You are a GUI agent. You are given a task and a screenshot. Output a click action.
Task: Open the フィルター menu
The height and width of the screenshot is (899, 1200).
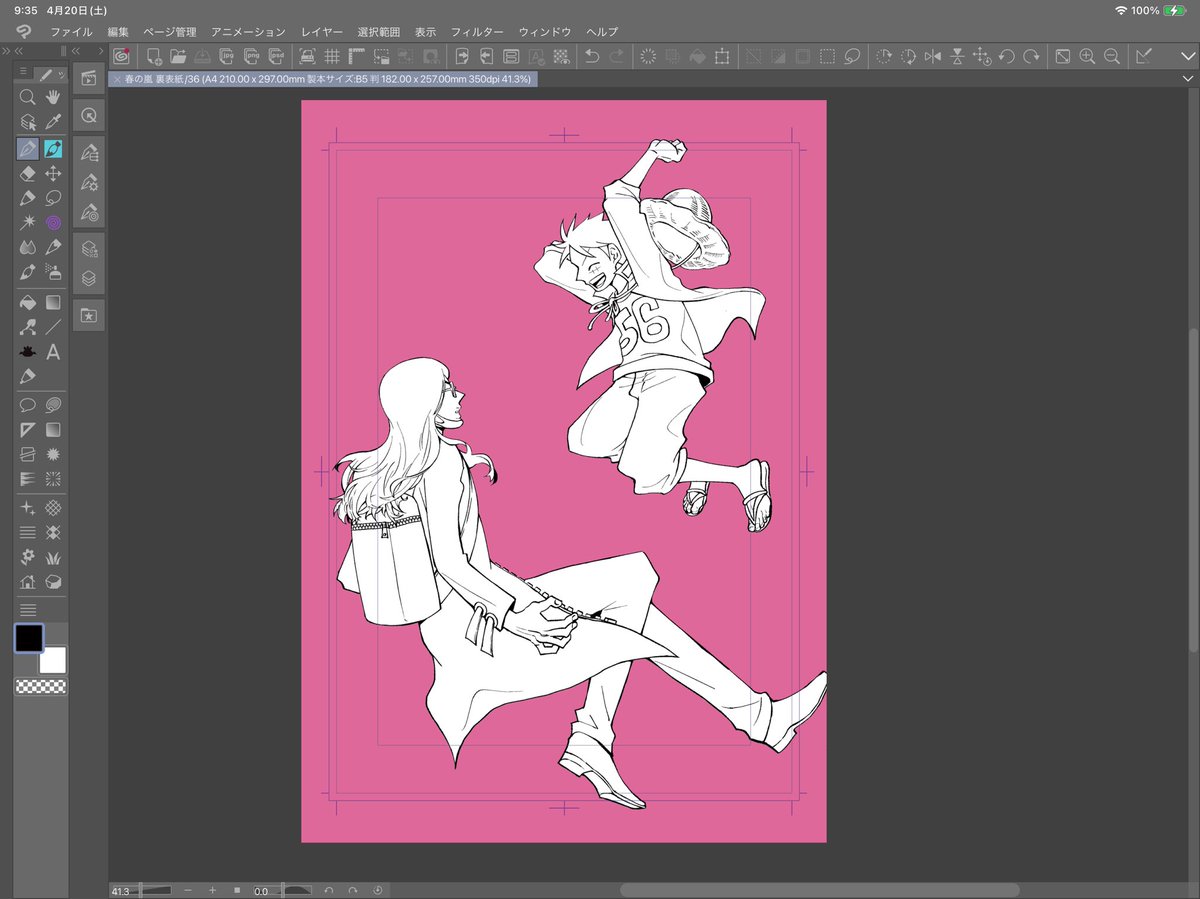[x=477, y=32]
